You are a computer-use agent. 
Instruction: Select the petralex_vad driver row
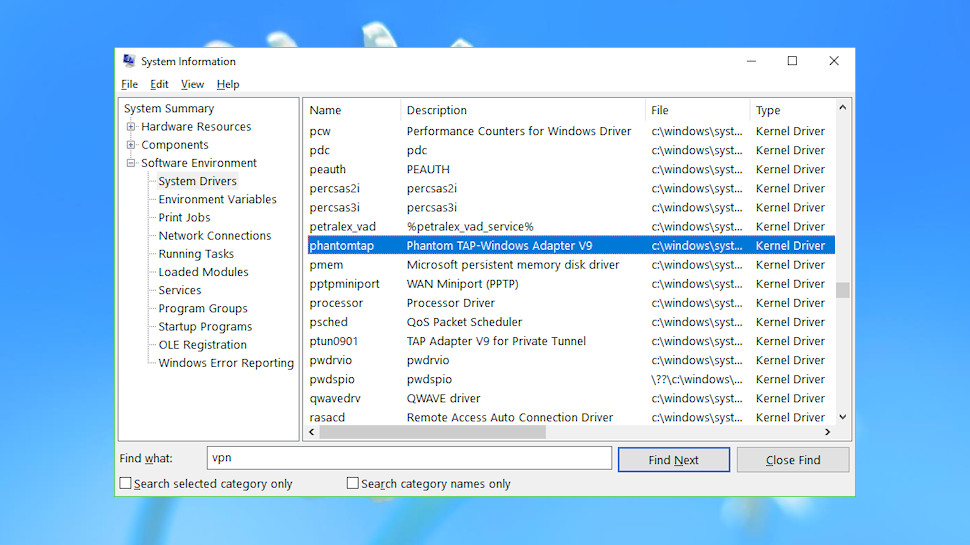[x=571, y=226]
